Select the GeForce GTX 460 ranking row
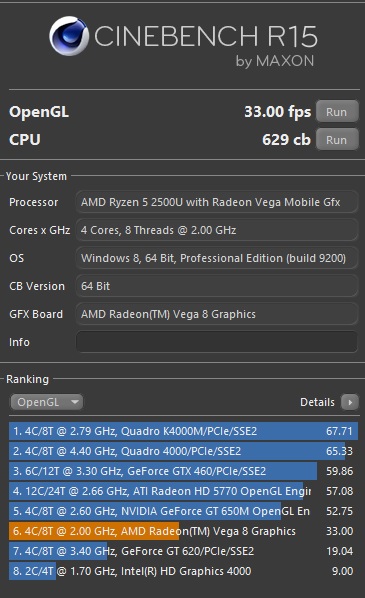Screen dimensions: 365x598 [x=183, y=471]
